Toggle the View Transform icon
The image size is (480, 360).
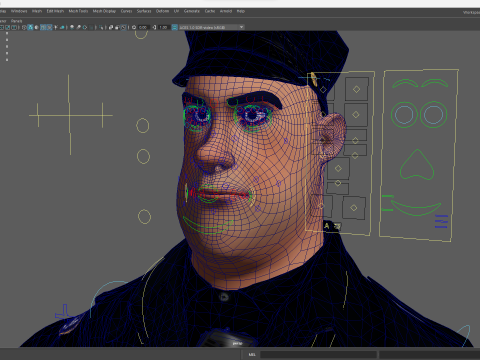point(174,27)
